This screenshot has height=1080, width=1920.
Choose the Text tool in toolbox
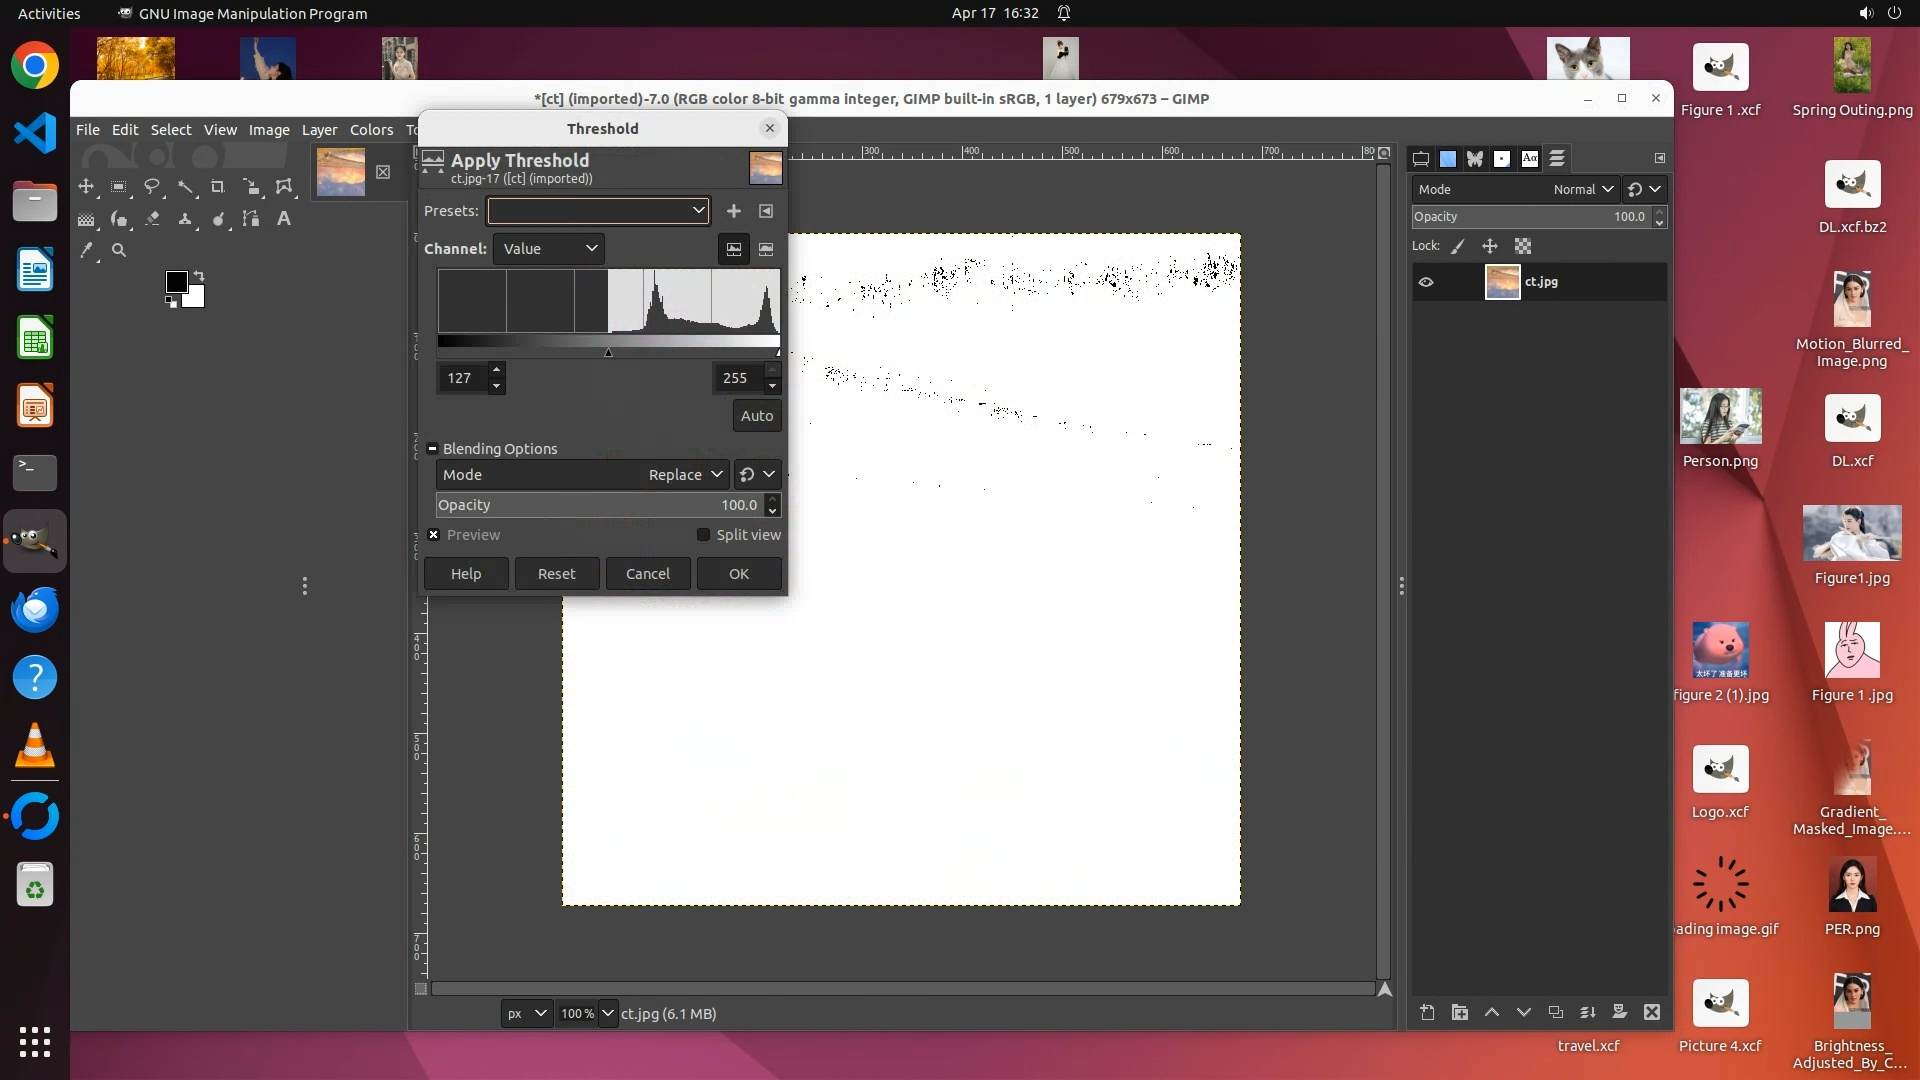[x=284, y=219]
